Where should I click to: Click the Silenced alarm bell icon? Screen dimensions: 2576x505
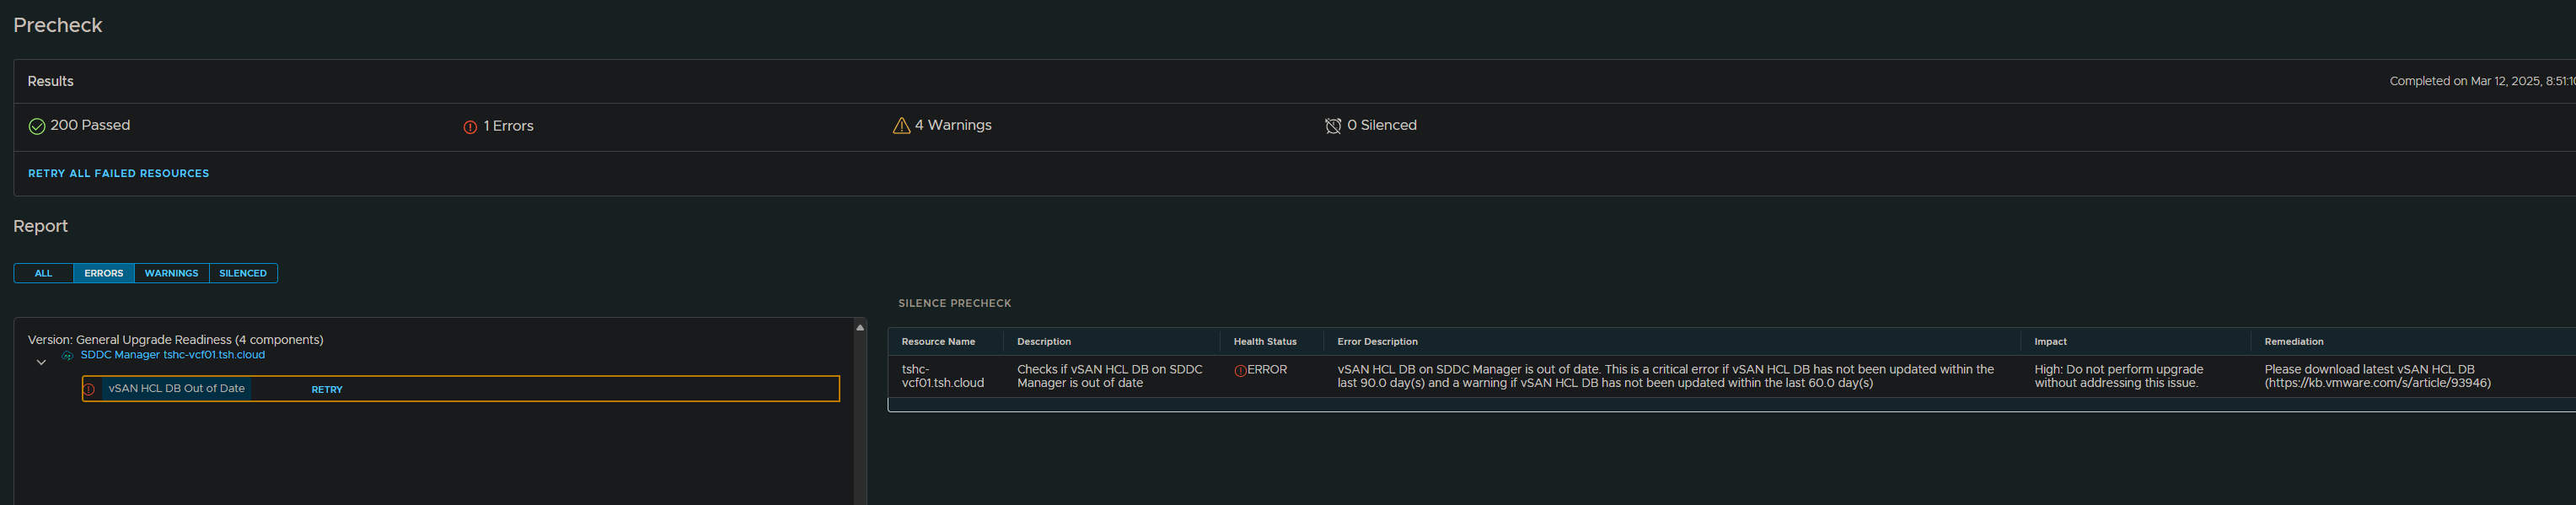(x=1332, y=126)
